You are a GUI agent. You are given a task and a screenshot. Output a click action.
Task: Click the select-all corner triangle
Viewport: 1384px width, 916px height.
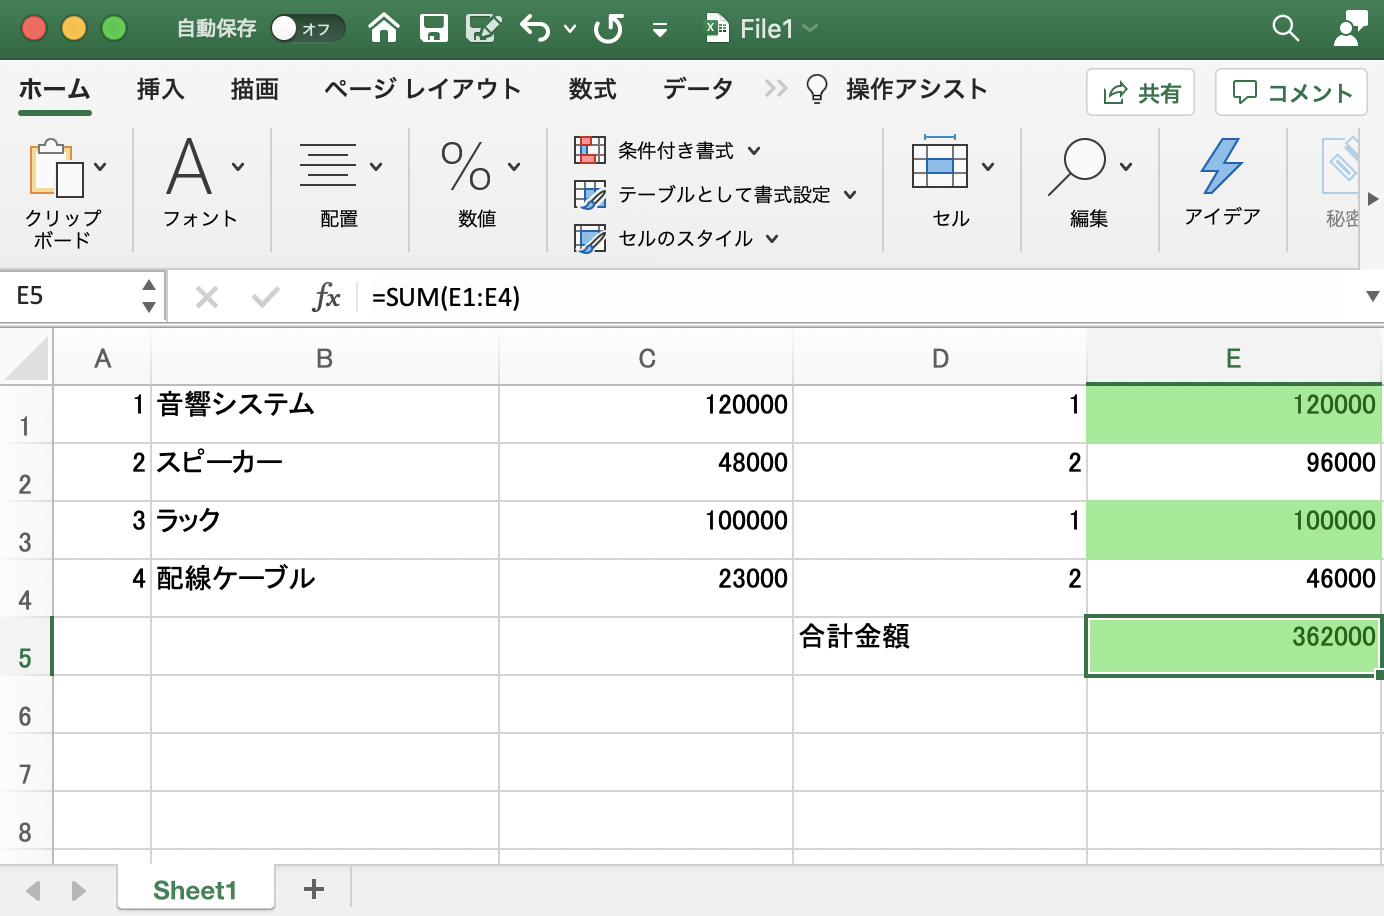click(x=26, y=359)
